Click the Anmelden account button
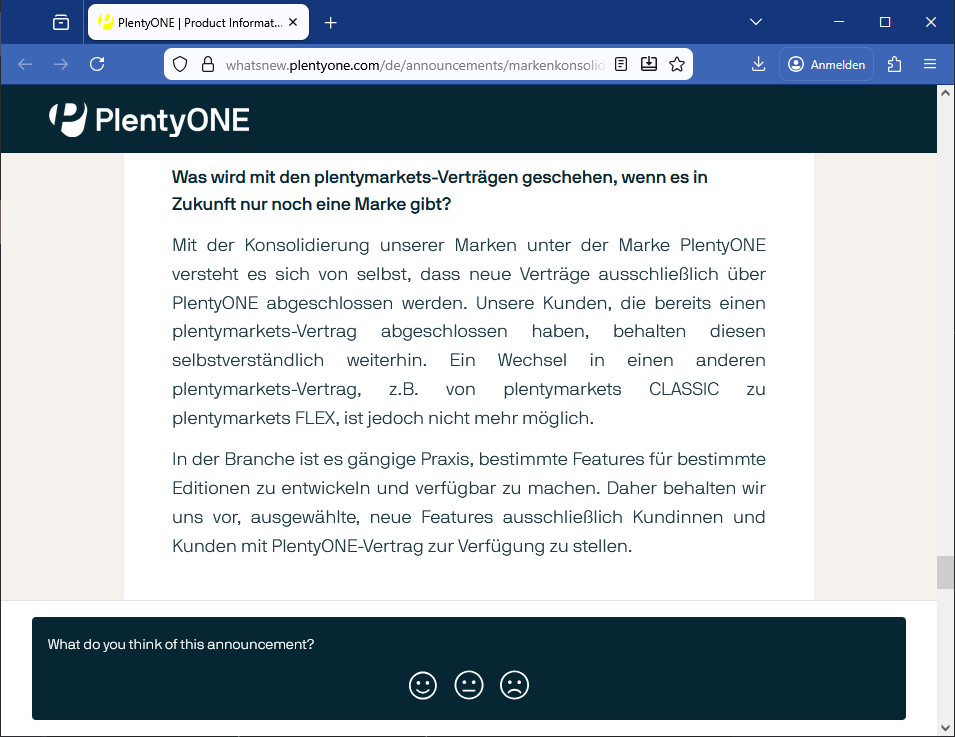 tap(826, 64)
